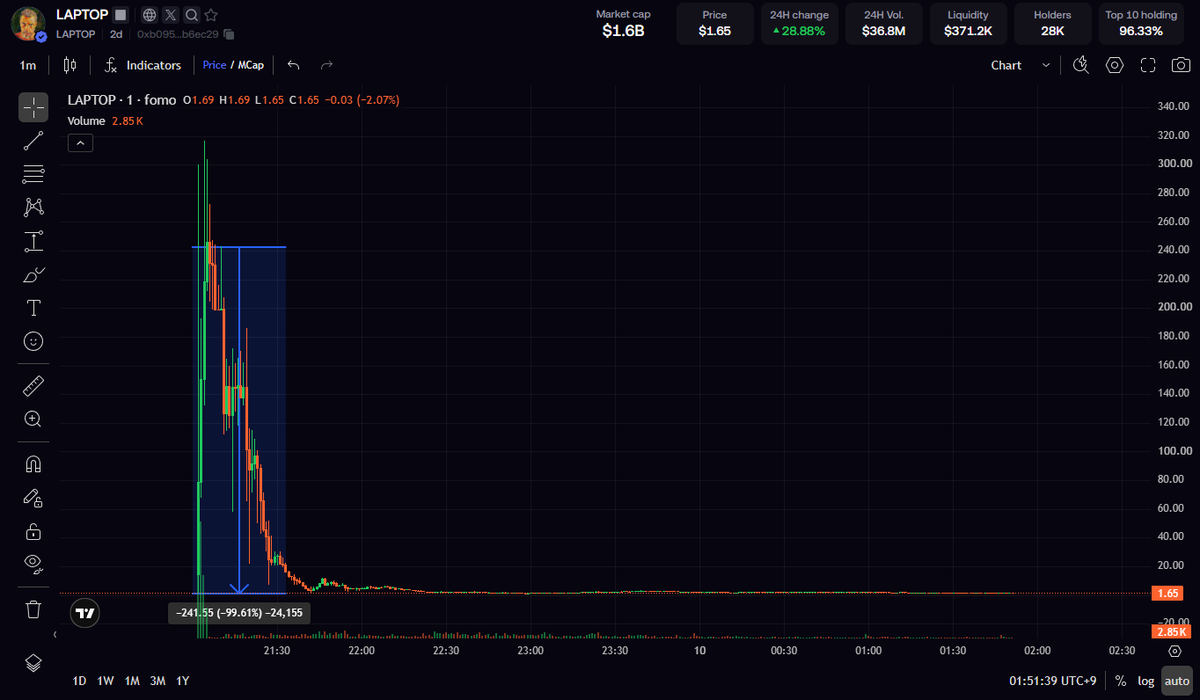Click the 1.65 current price tag on axis

coord(1169,593)
